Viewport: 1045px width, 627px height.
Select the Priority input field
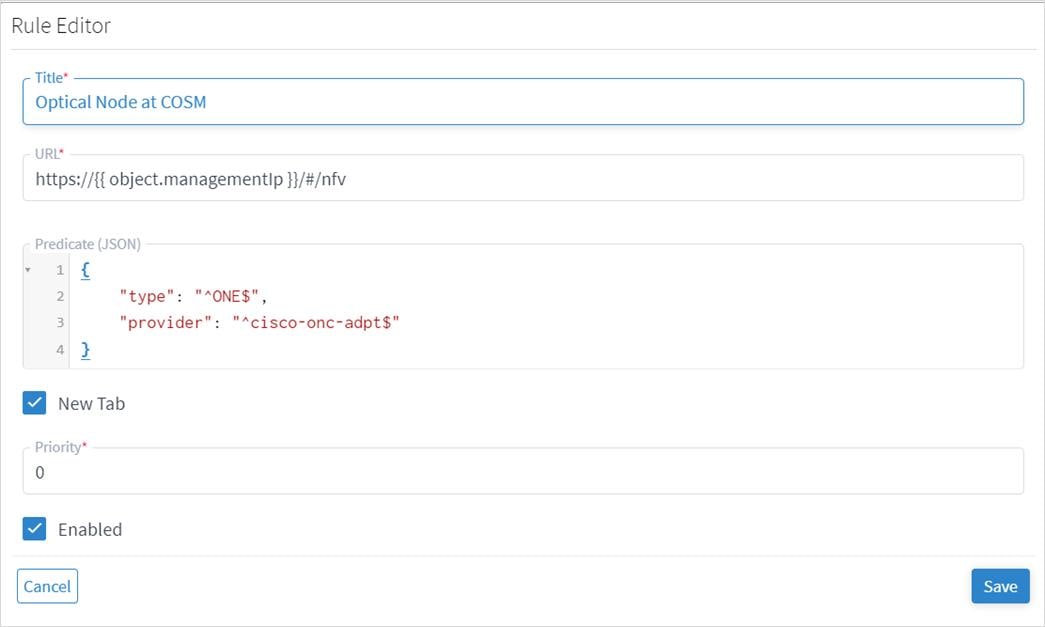(x=522, y=472)
